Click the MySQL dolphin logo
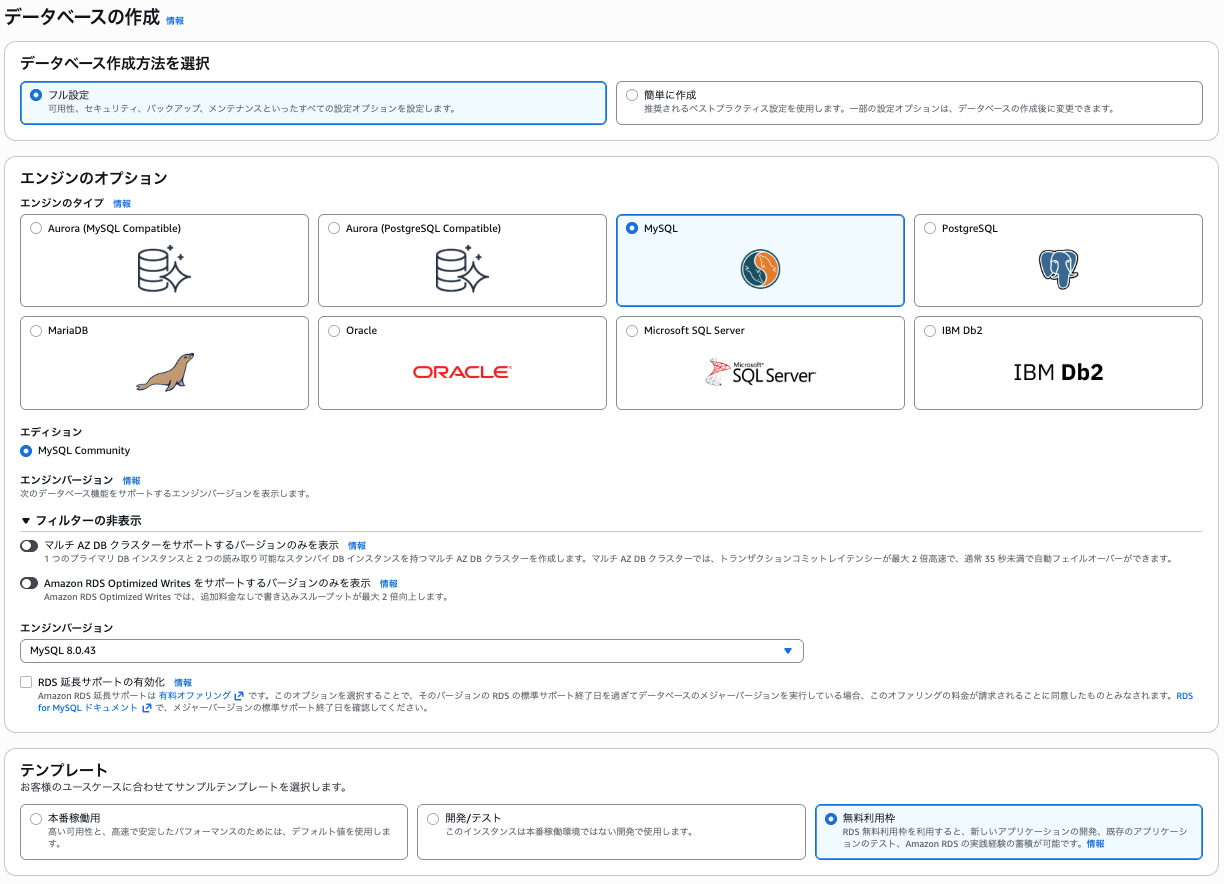Screen dimensions: 1224x884 (760, 269)
